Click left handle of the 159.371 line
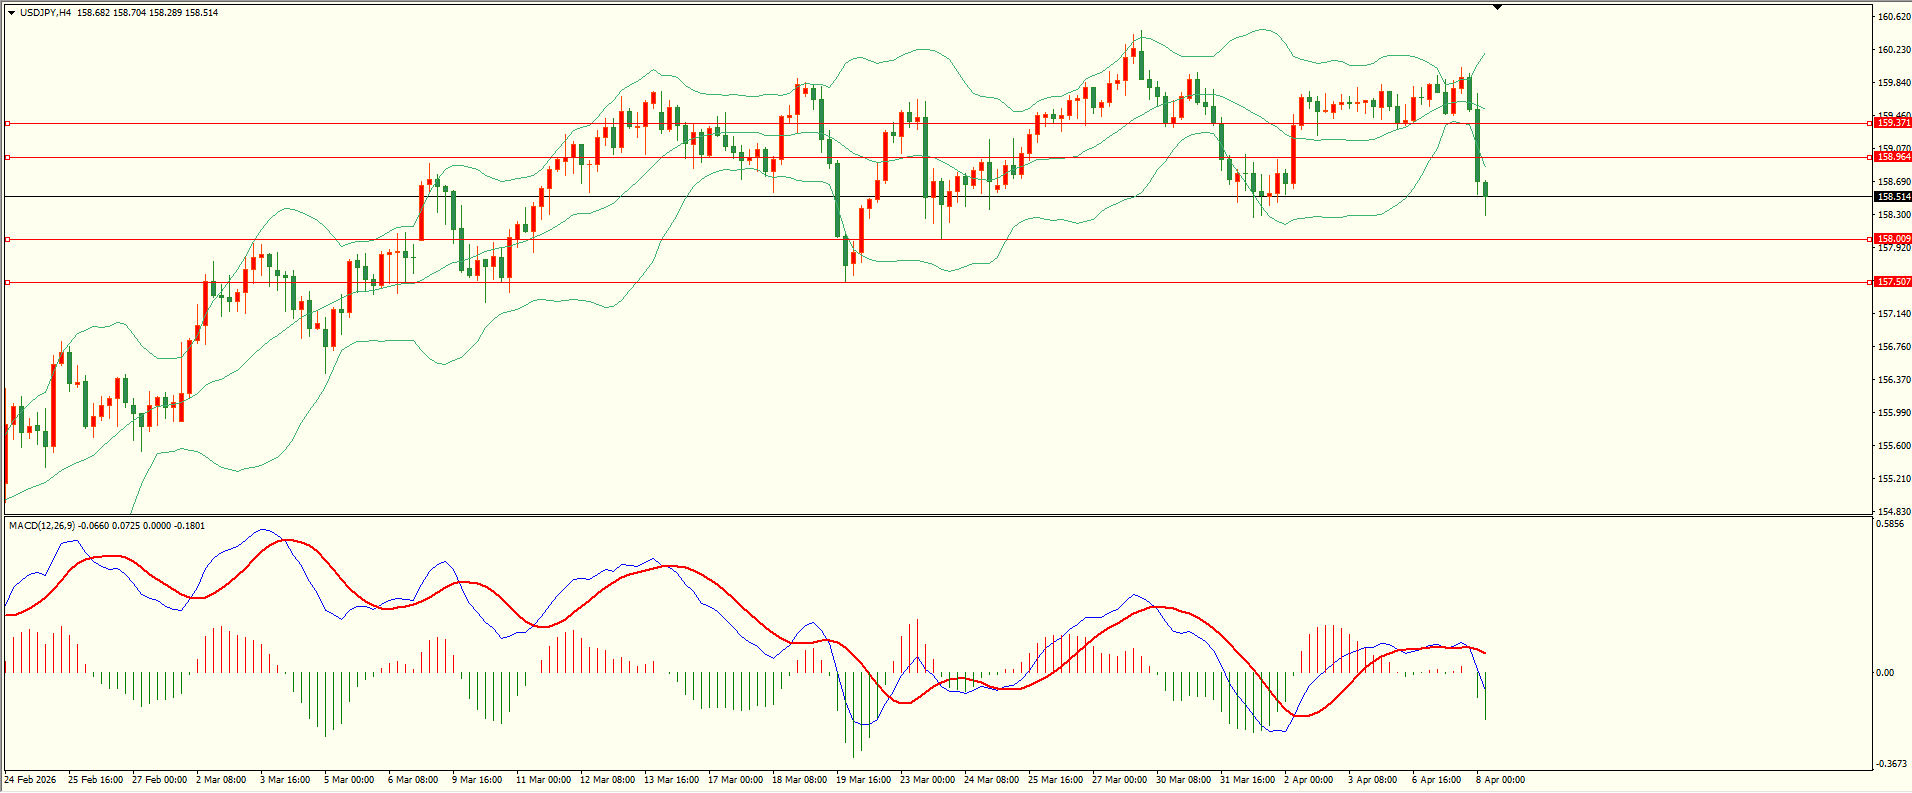 click(x=8, y=123)
